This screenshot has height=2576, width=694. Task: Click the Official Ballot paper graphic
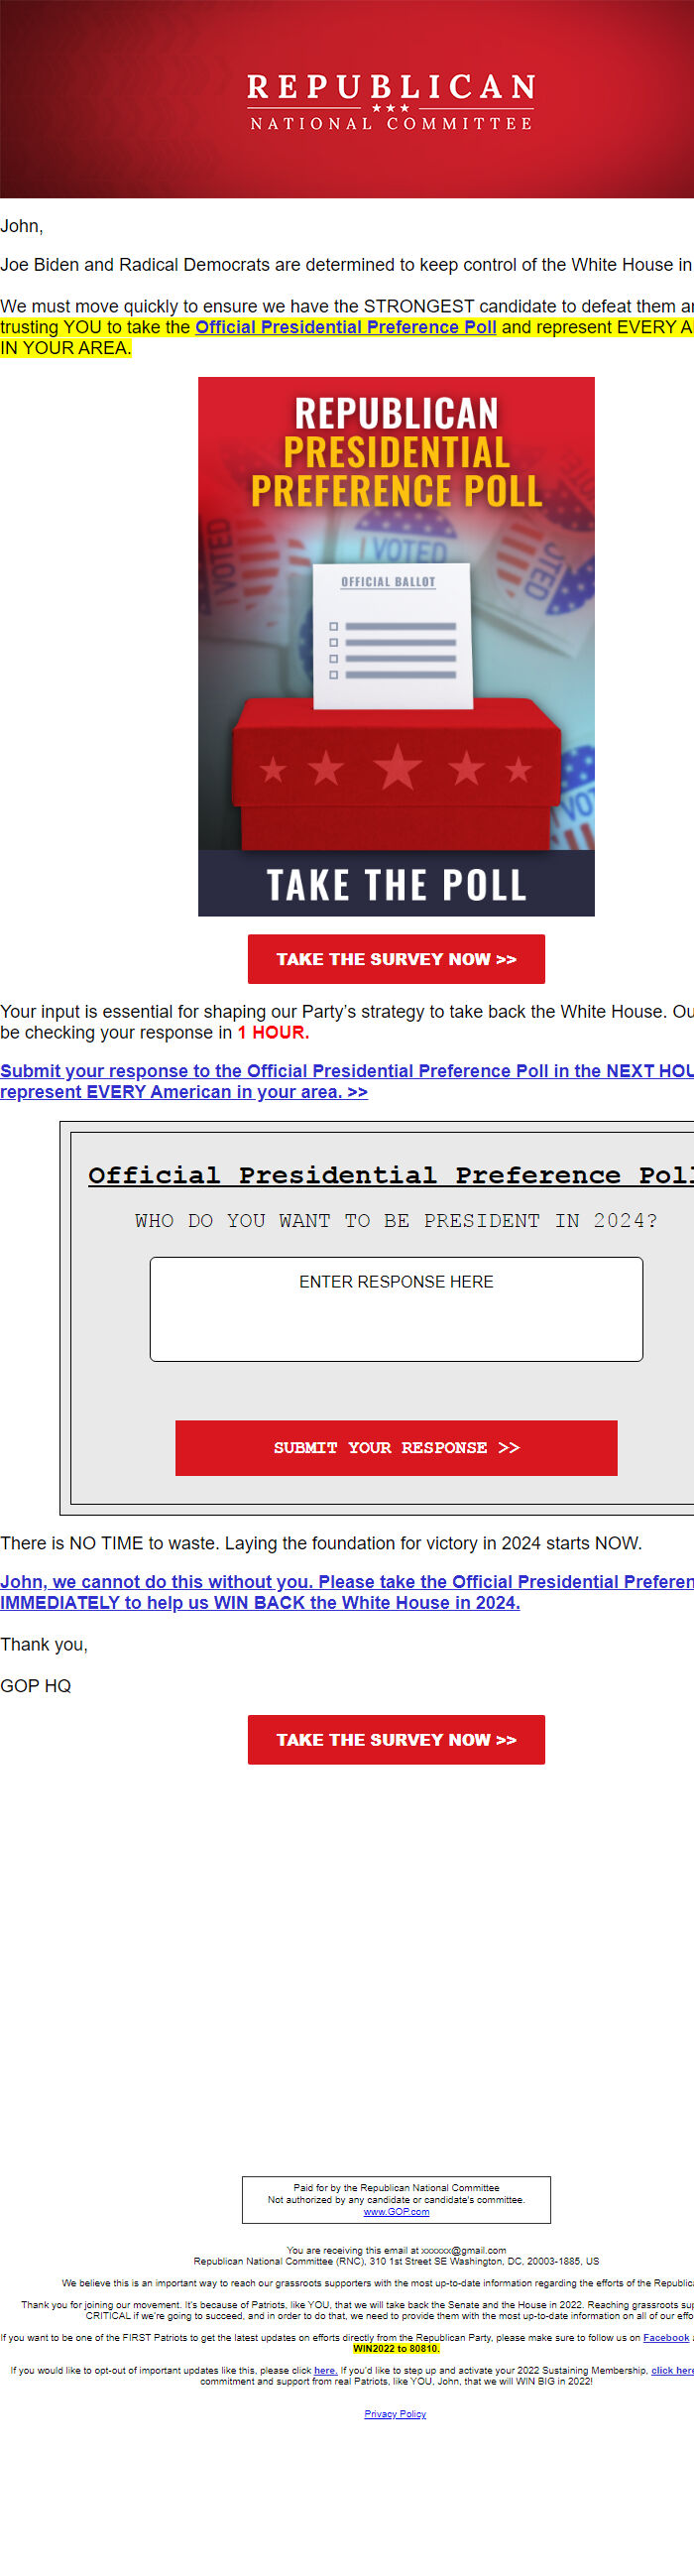point(393,636)
